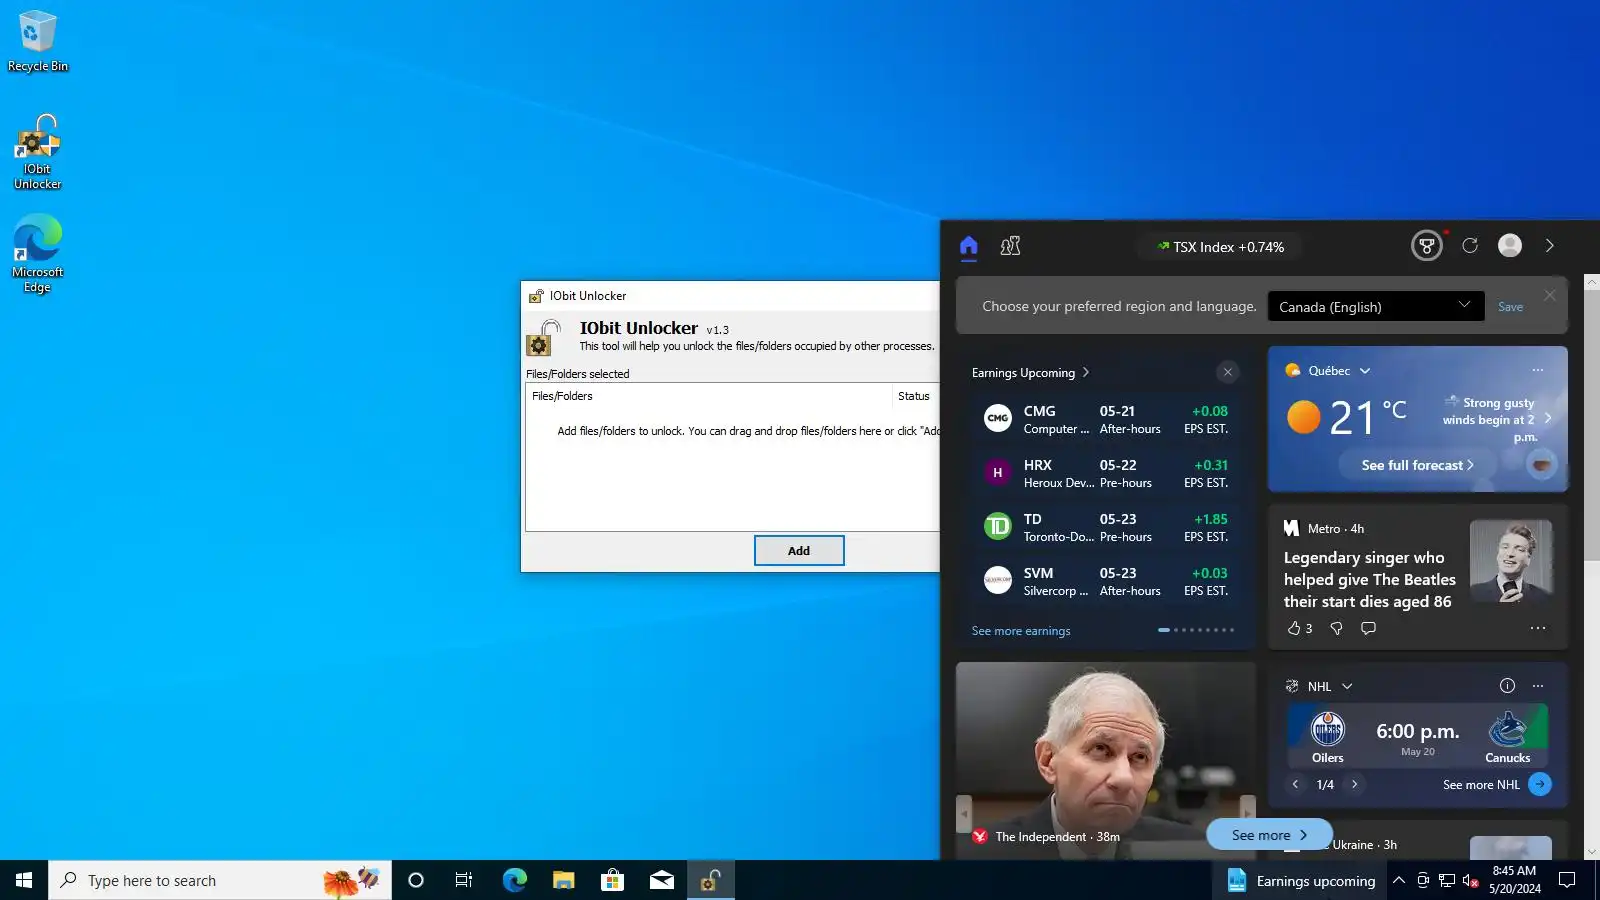
Task: Open the profile avatar menu
Action: 1510,246
